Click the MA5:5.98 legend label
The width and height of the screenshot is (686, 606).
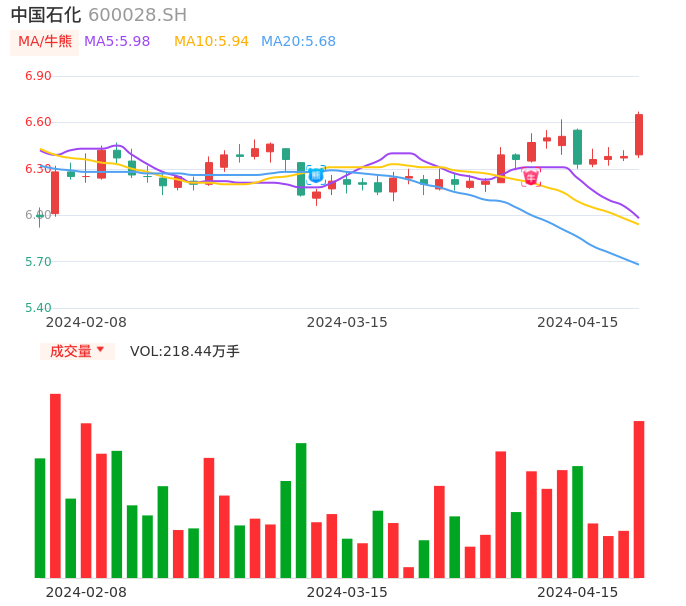pyautogui.click(x=117, y=42)
